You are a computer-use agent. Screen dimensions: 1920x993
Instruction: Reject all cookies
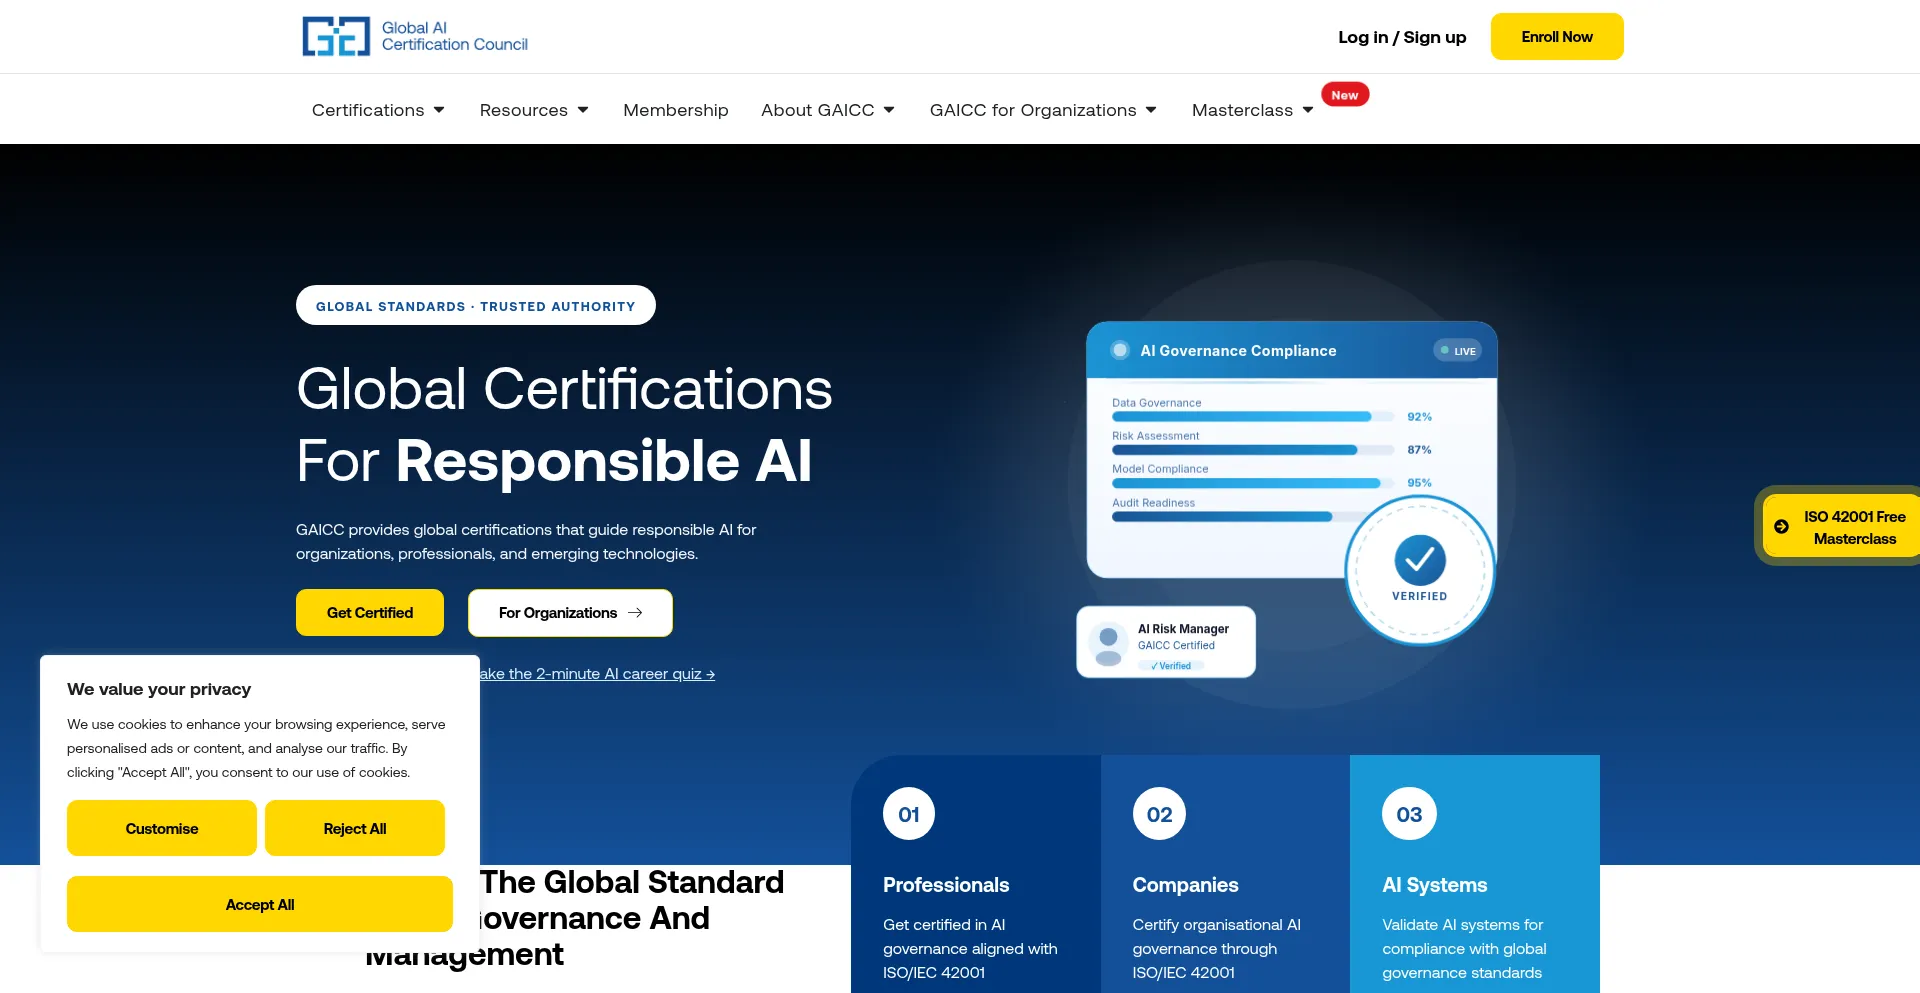[x=355, y=828]
